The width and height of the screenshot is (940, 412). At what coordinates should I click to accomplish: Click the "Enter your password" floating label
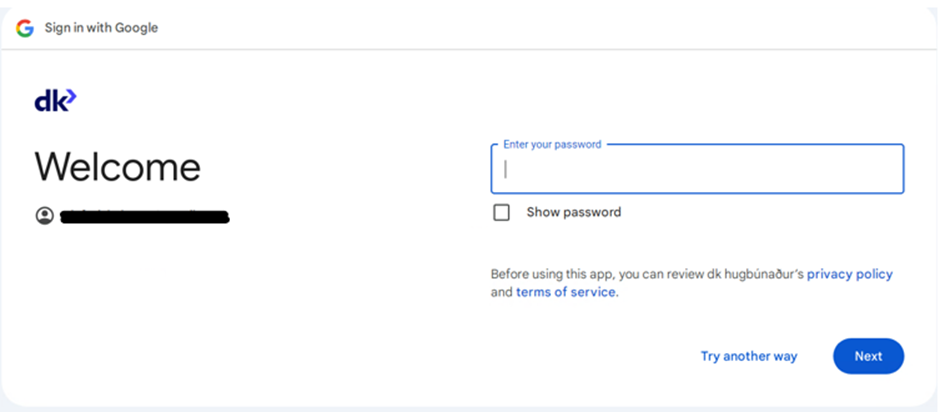pyautogui.click(x=552, y=145)
